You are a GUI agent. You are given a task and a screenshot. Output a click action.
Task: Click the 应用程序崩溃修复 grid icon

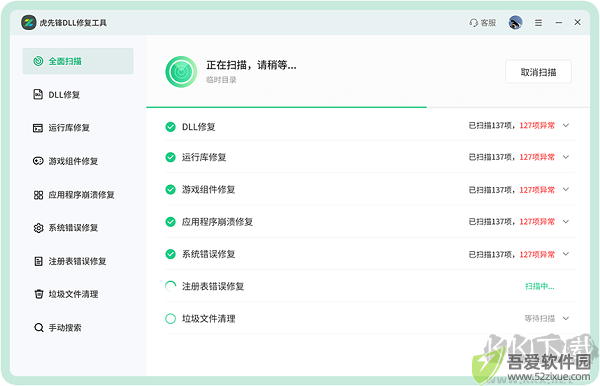point(38,195)
